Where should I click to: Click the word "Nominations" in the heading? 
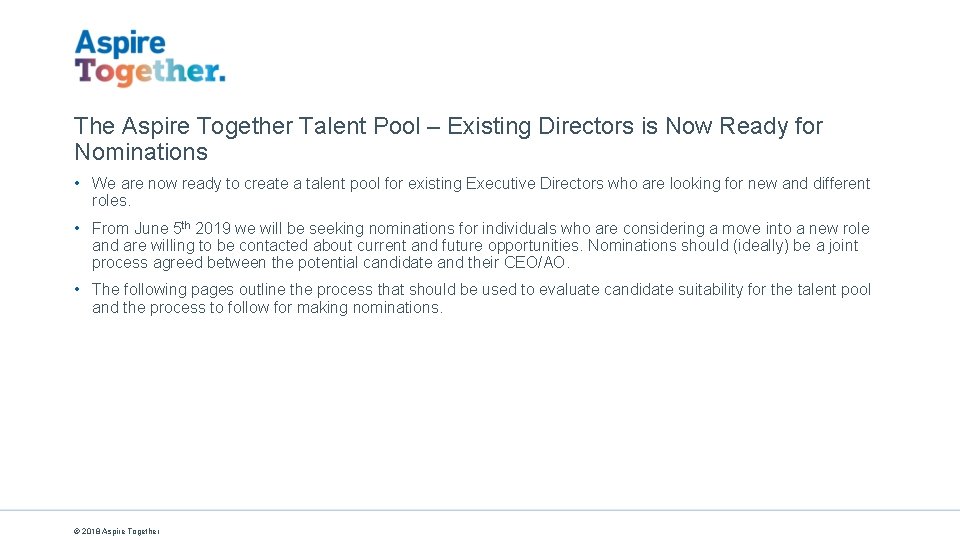coord(141,152)
